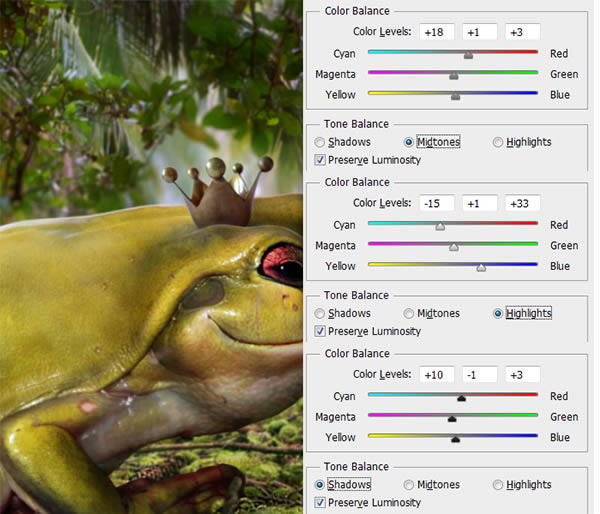Click Cyan-Red slider handle in the +10 panel

click(x=461, y=398)
